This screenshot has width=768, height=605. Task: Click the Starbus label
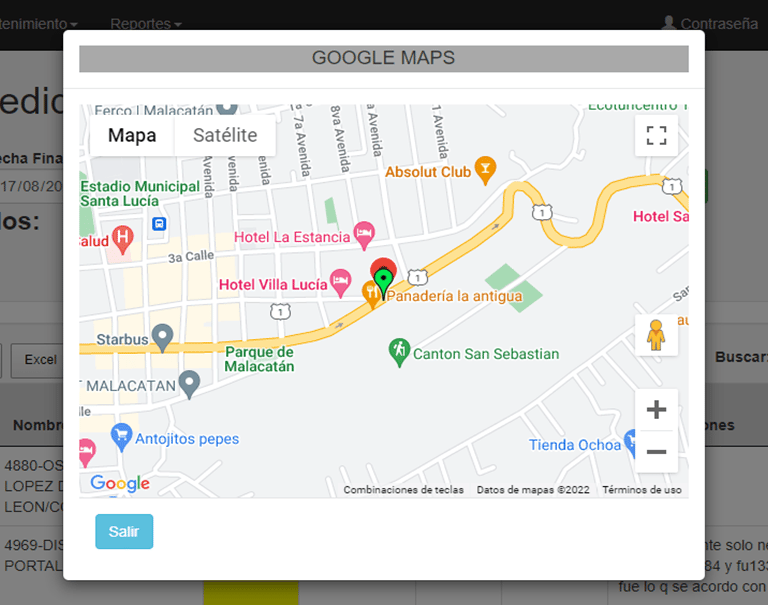click(122, 339)
